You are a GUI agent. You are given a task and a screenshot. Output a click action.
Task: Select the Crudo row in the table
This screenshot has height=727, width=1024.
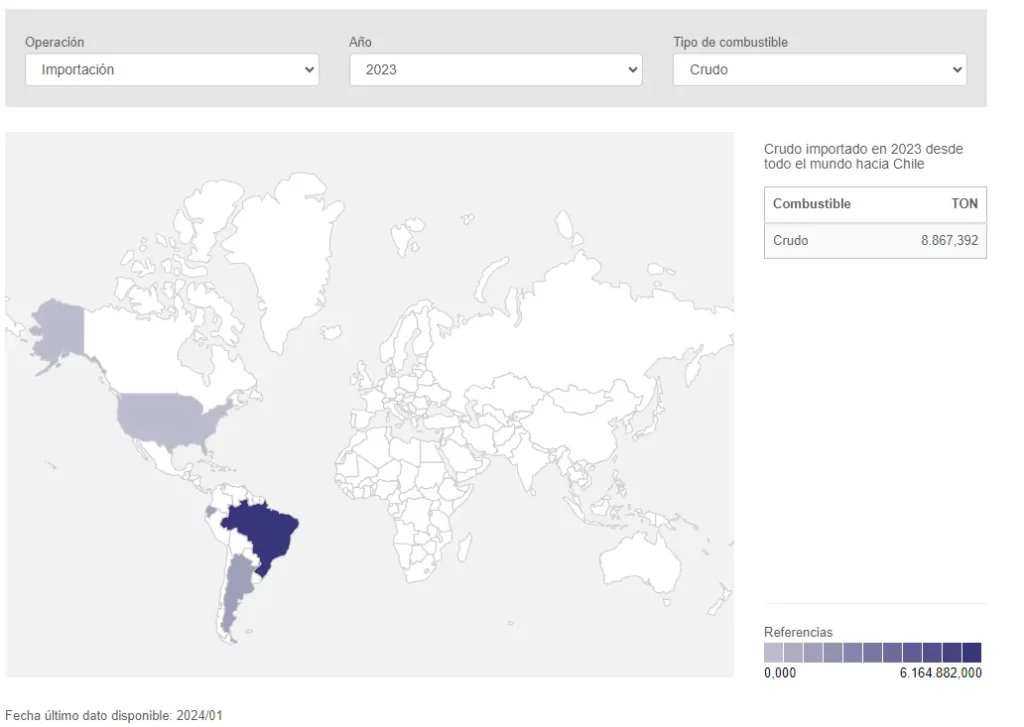pos(790,241)
